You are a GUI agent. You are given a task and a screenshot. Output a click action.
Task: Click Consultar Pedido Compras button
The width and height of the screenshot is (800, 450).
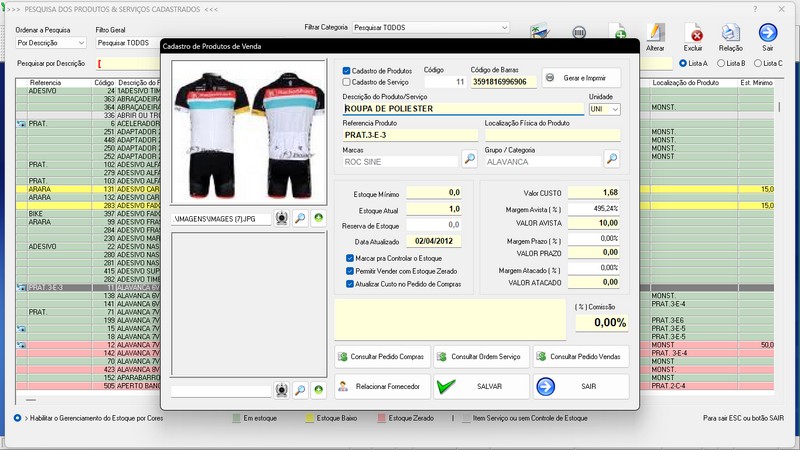pos(382,356)
